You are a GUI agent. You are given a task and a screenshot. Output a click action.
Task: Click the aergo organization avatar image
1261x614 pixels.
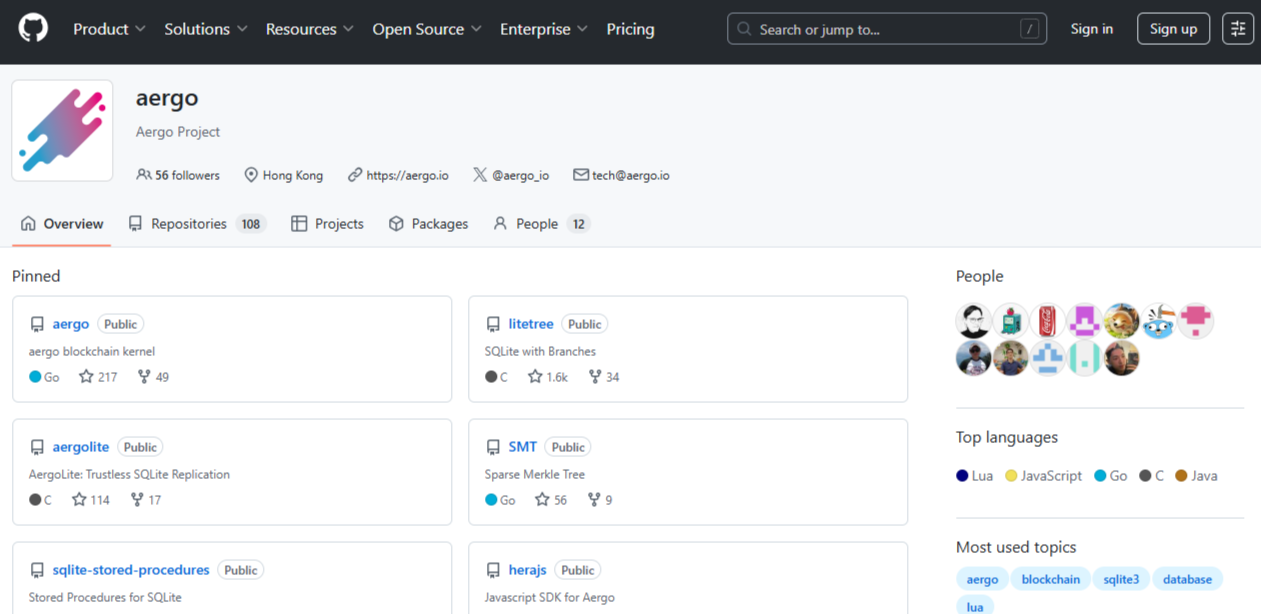coord(62,131)
